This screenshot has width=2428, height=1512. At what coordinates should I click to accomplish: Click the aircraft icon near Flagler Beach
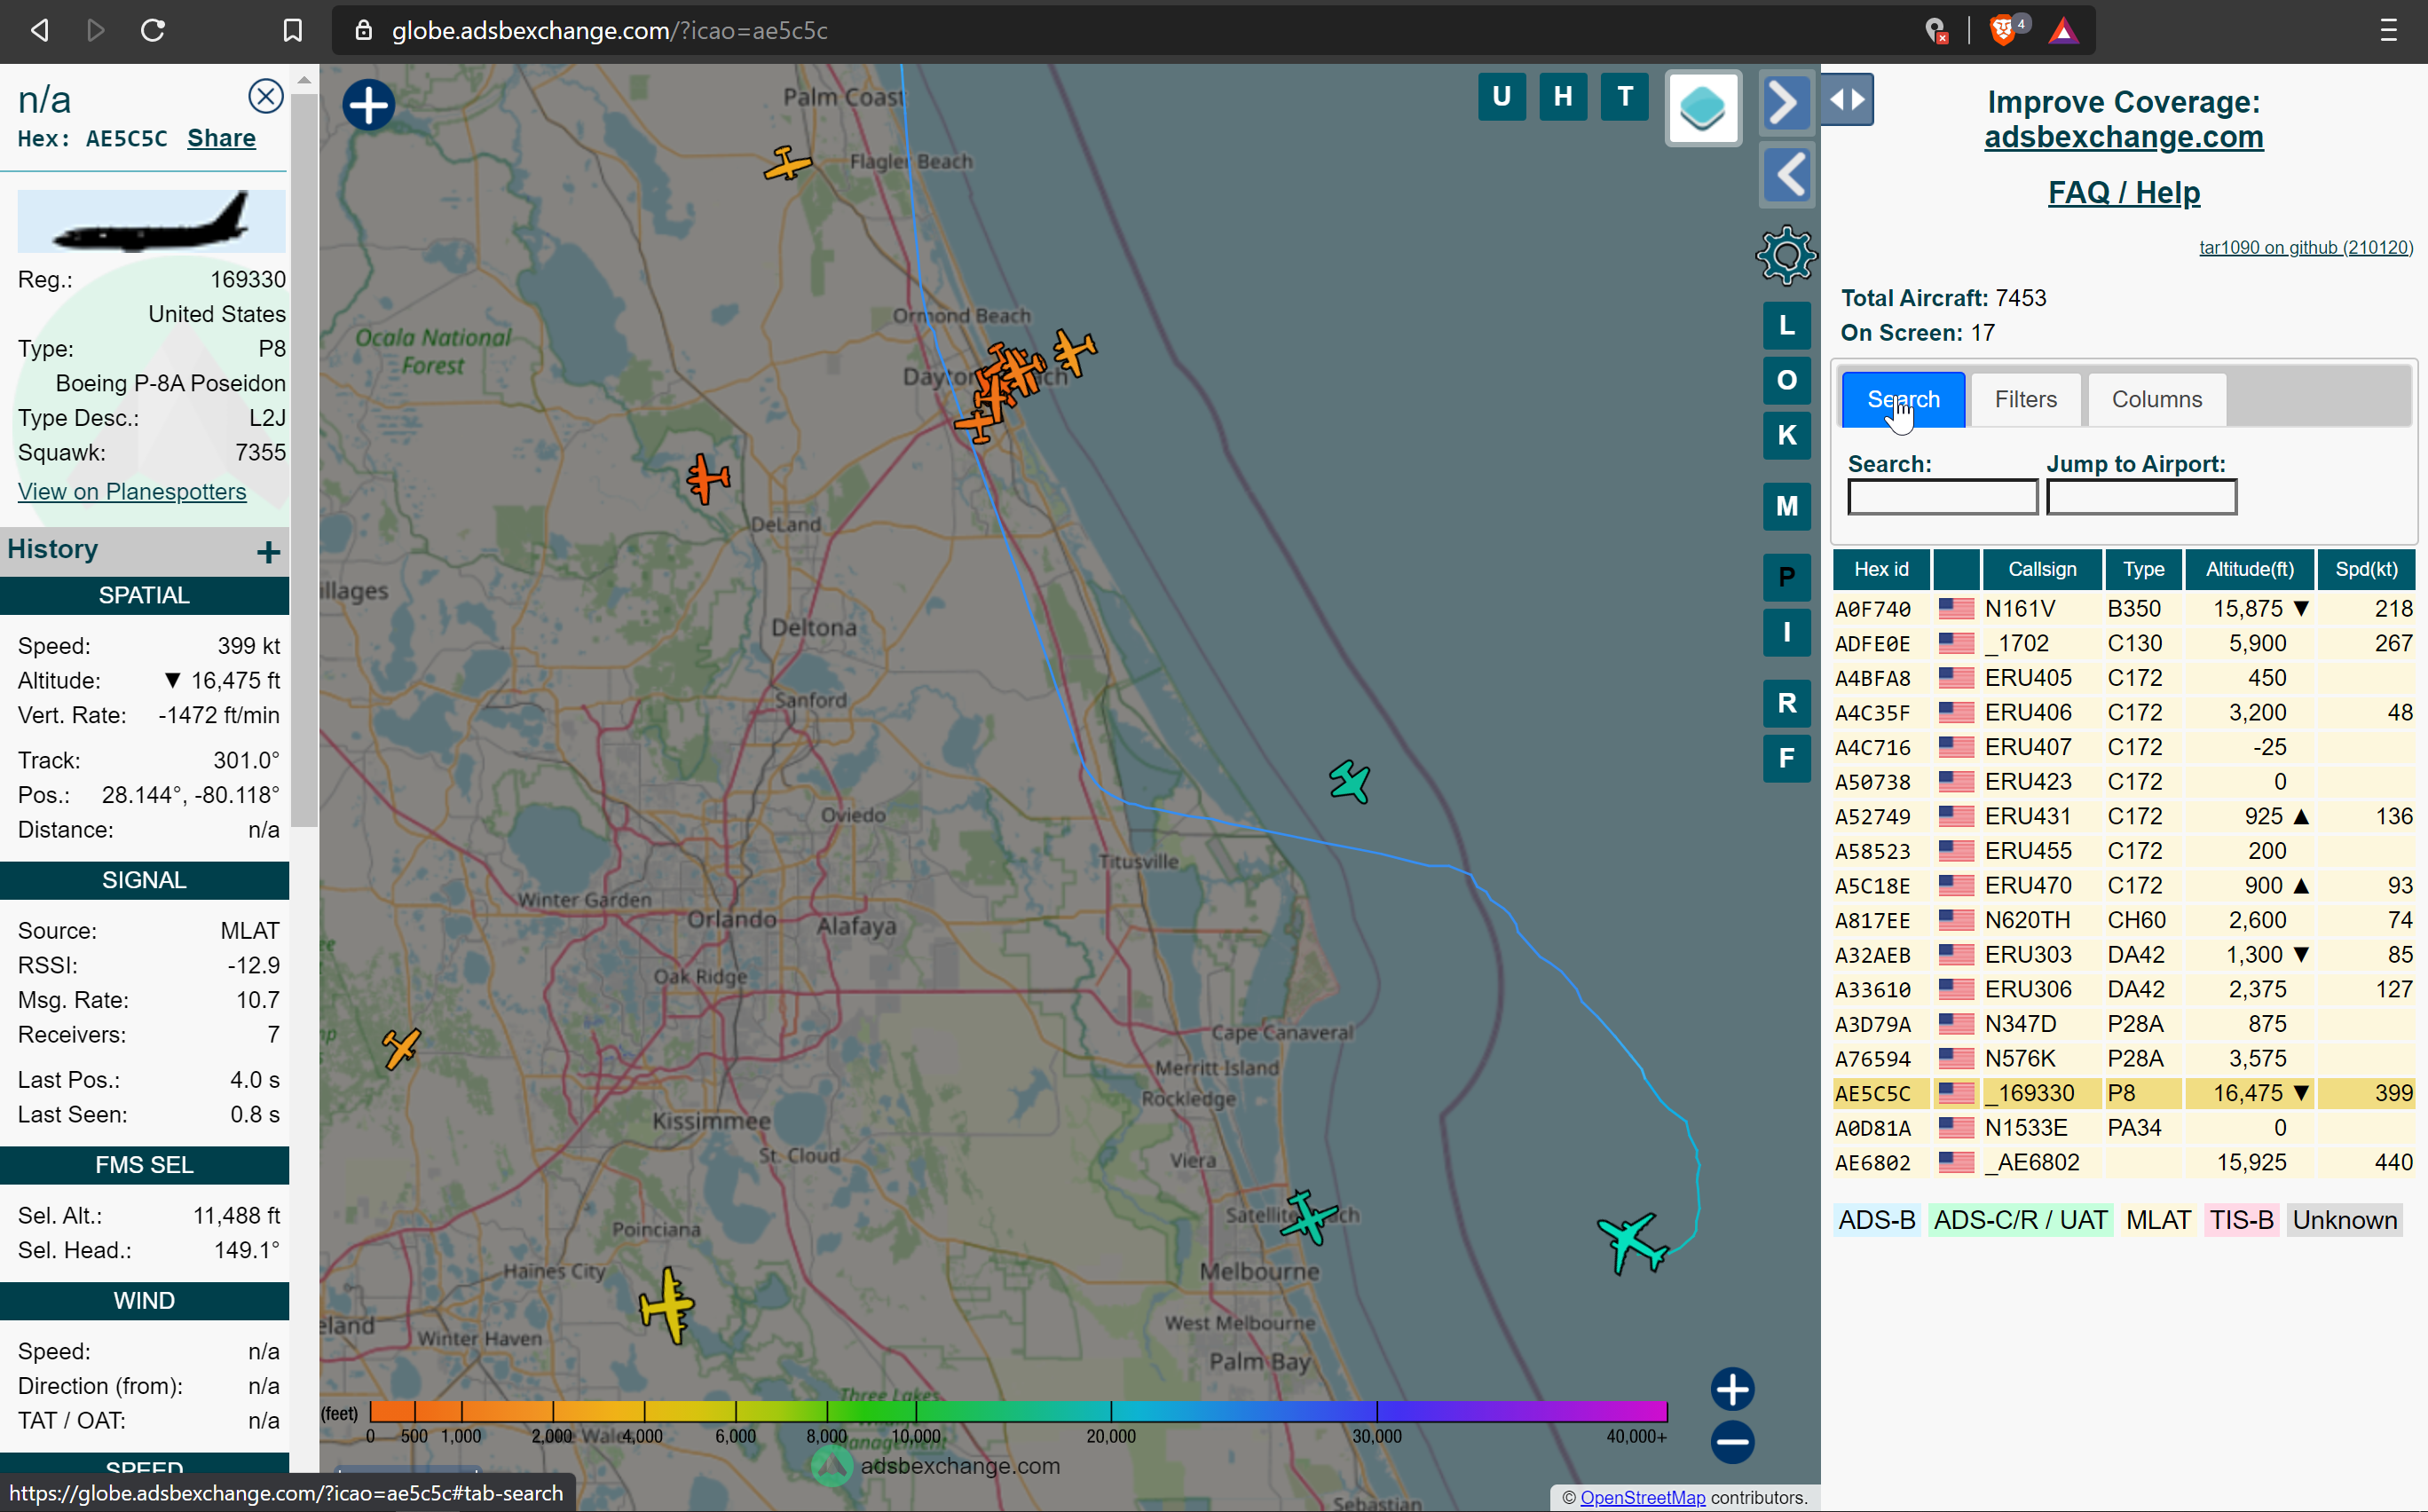787,163
